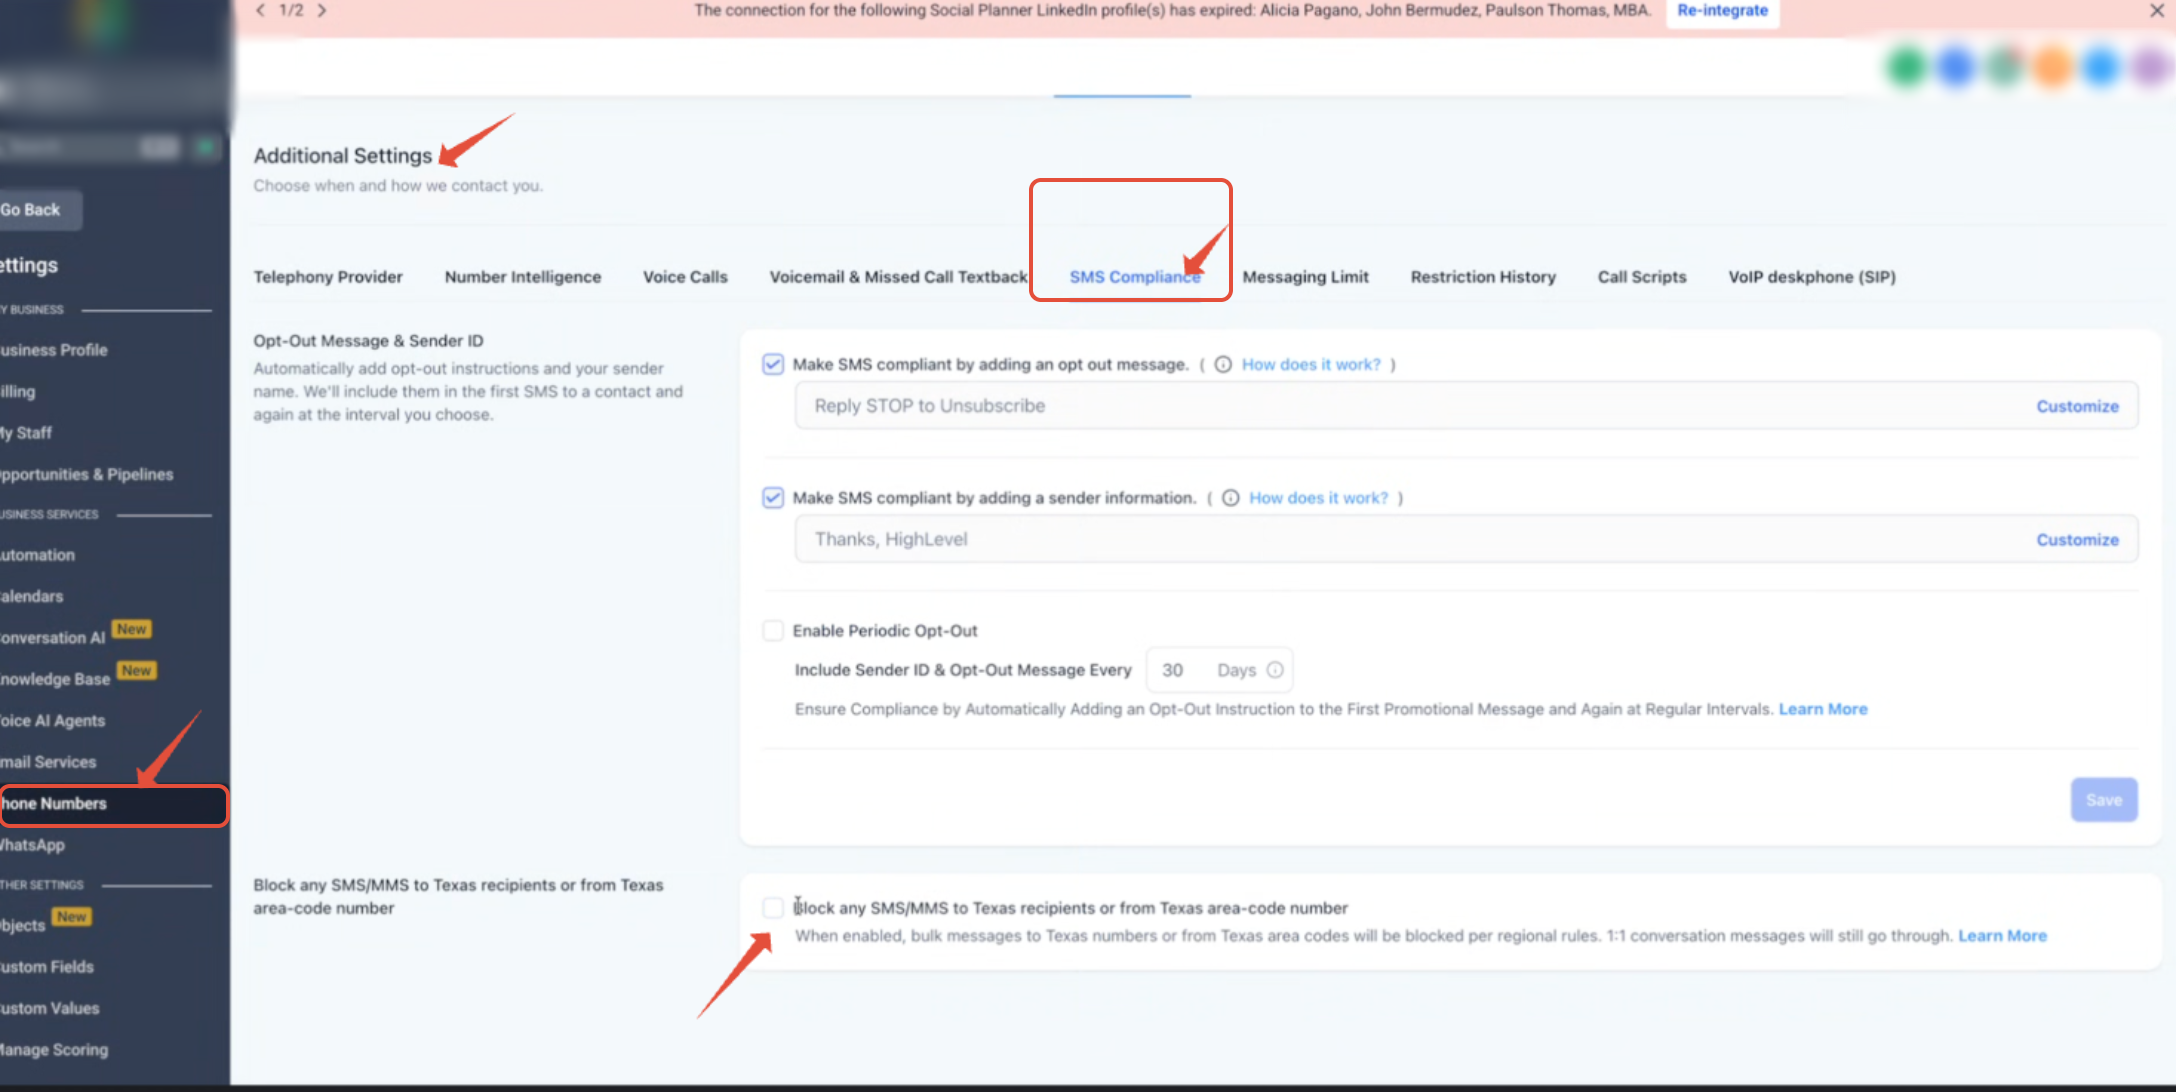Dismiss the LinkedIn expired banner
Viewport: 2176px width, 1092px height.
click(x=2156, y=10)
